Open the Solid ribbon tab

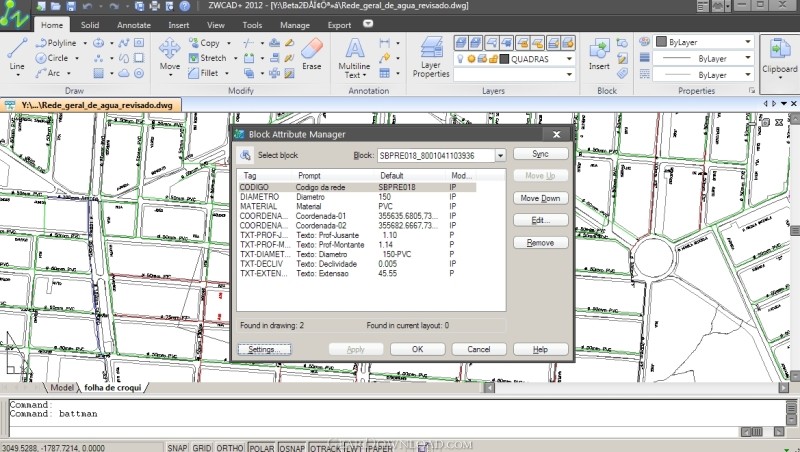coord(90,24)
